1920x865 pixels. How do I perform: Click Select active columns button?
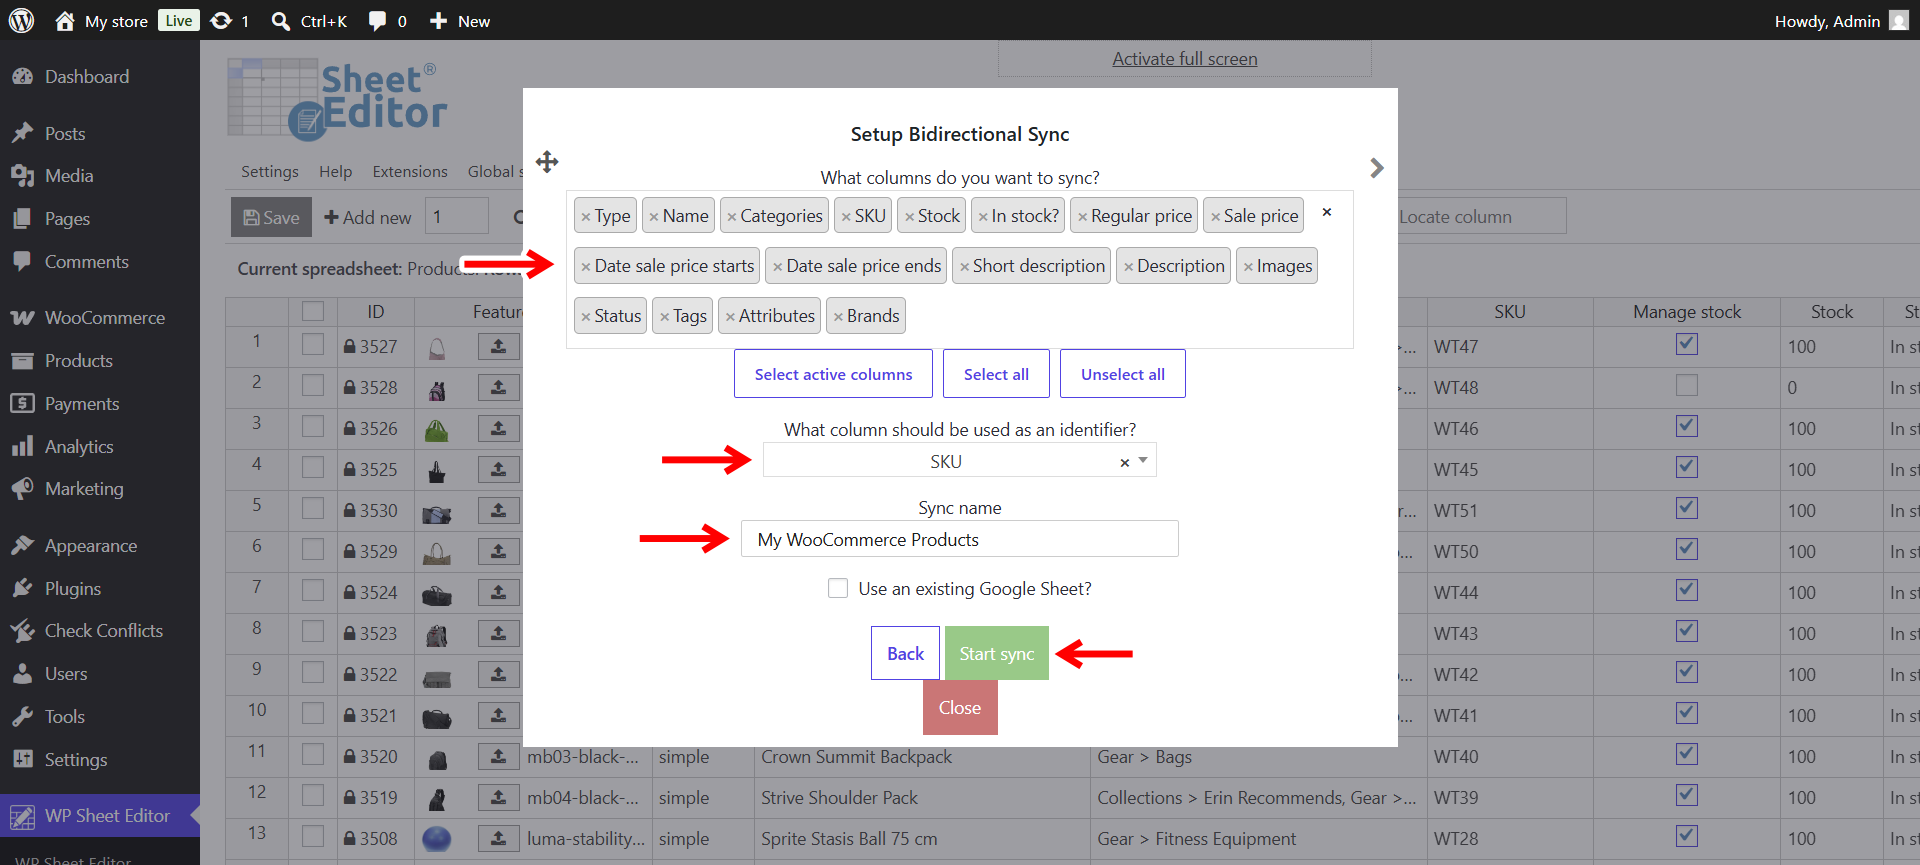(x=833, y=374)
